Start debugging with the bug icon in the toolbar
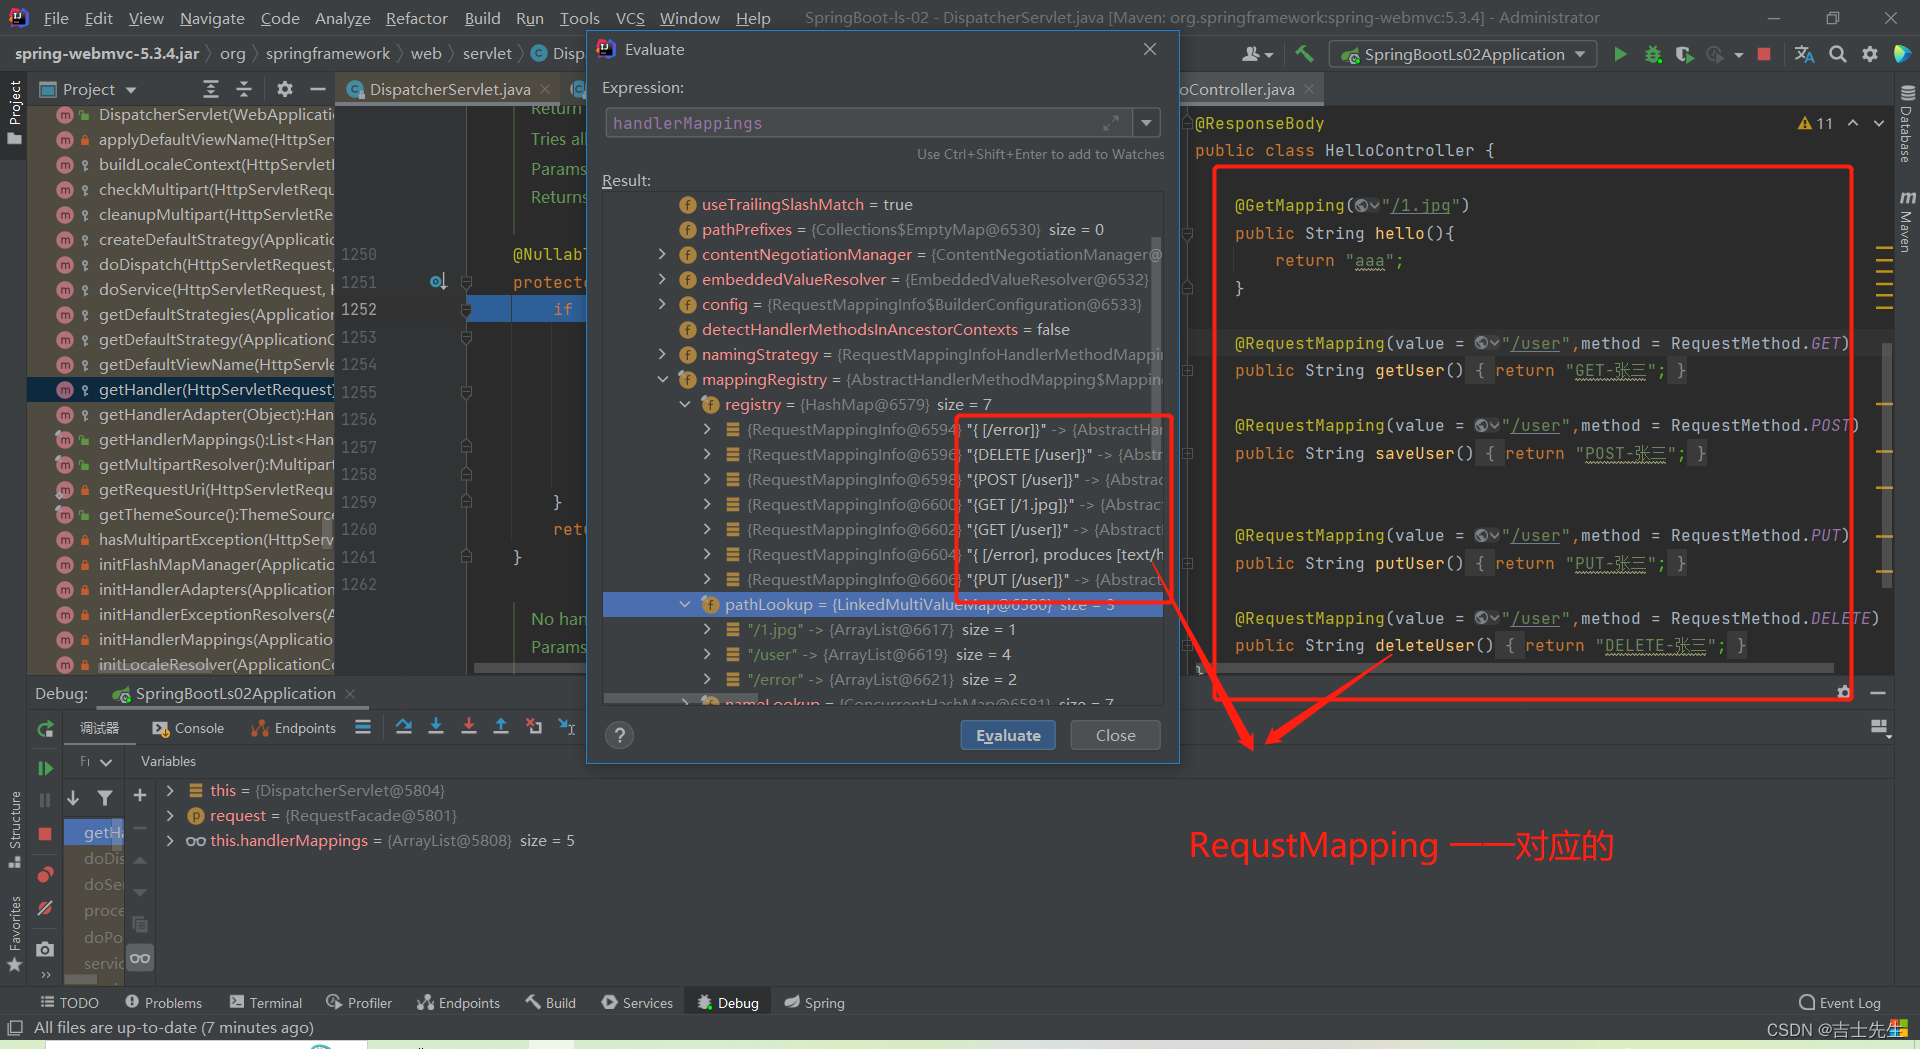This screenshot has height=1049, width=1920. pyautogui.click(x=1653, y=54)
